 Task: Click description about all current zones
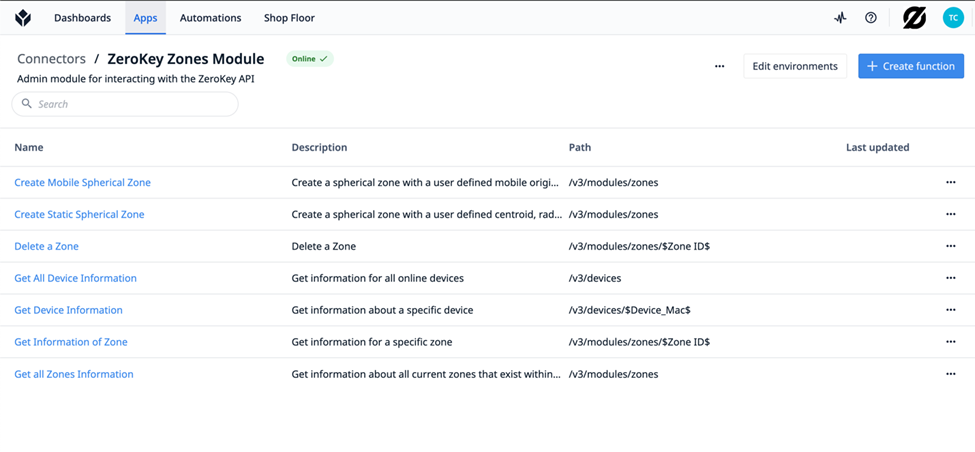coord(428,374)
